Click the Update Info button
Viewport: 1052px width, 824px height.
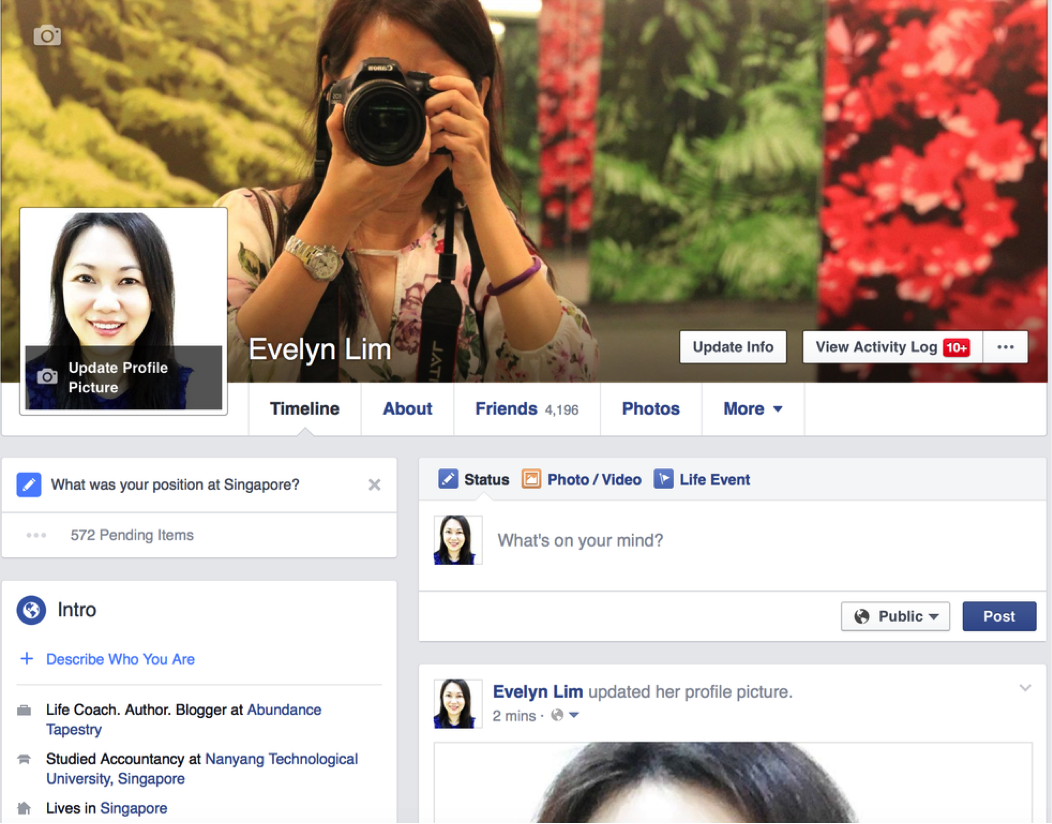(x=733, y=347)
